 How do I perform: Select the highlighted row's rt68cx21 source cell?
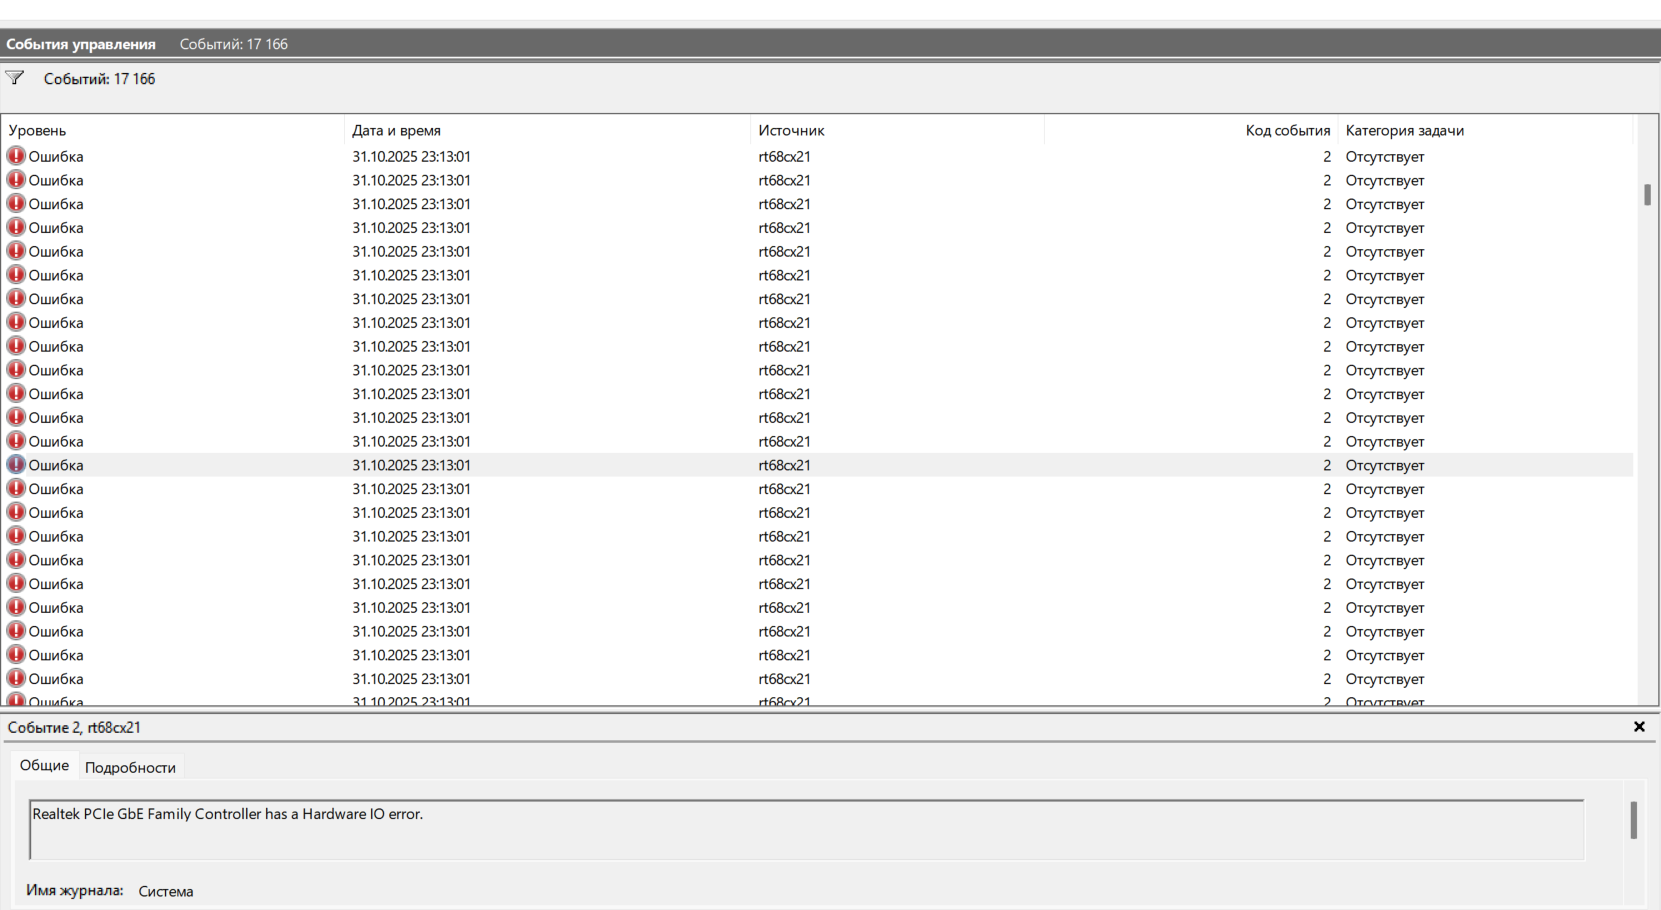[784, 465]
